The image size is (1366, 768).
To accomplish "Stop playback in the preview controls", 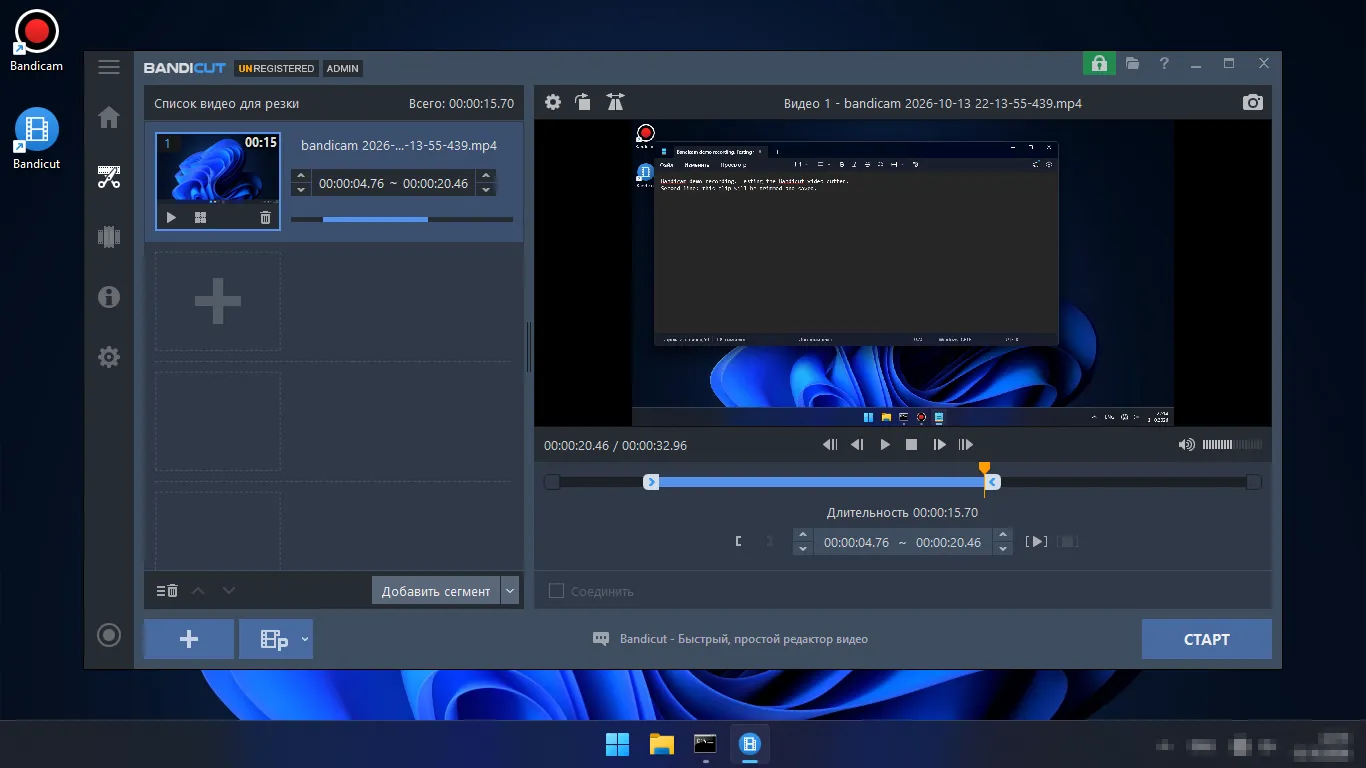I will point(912,445).
